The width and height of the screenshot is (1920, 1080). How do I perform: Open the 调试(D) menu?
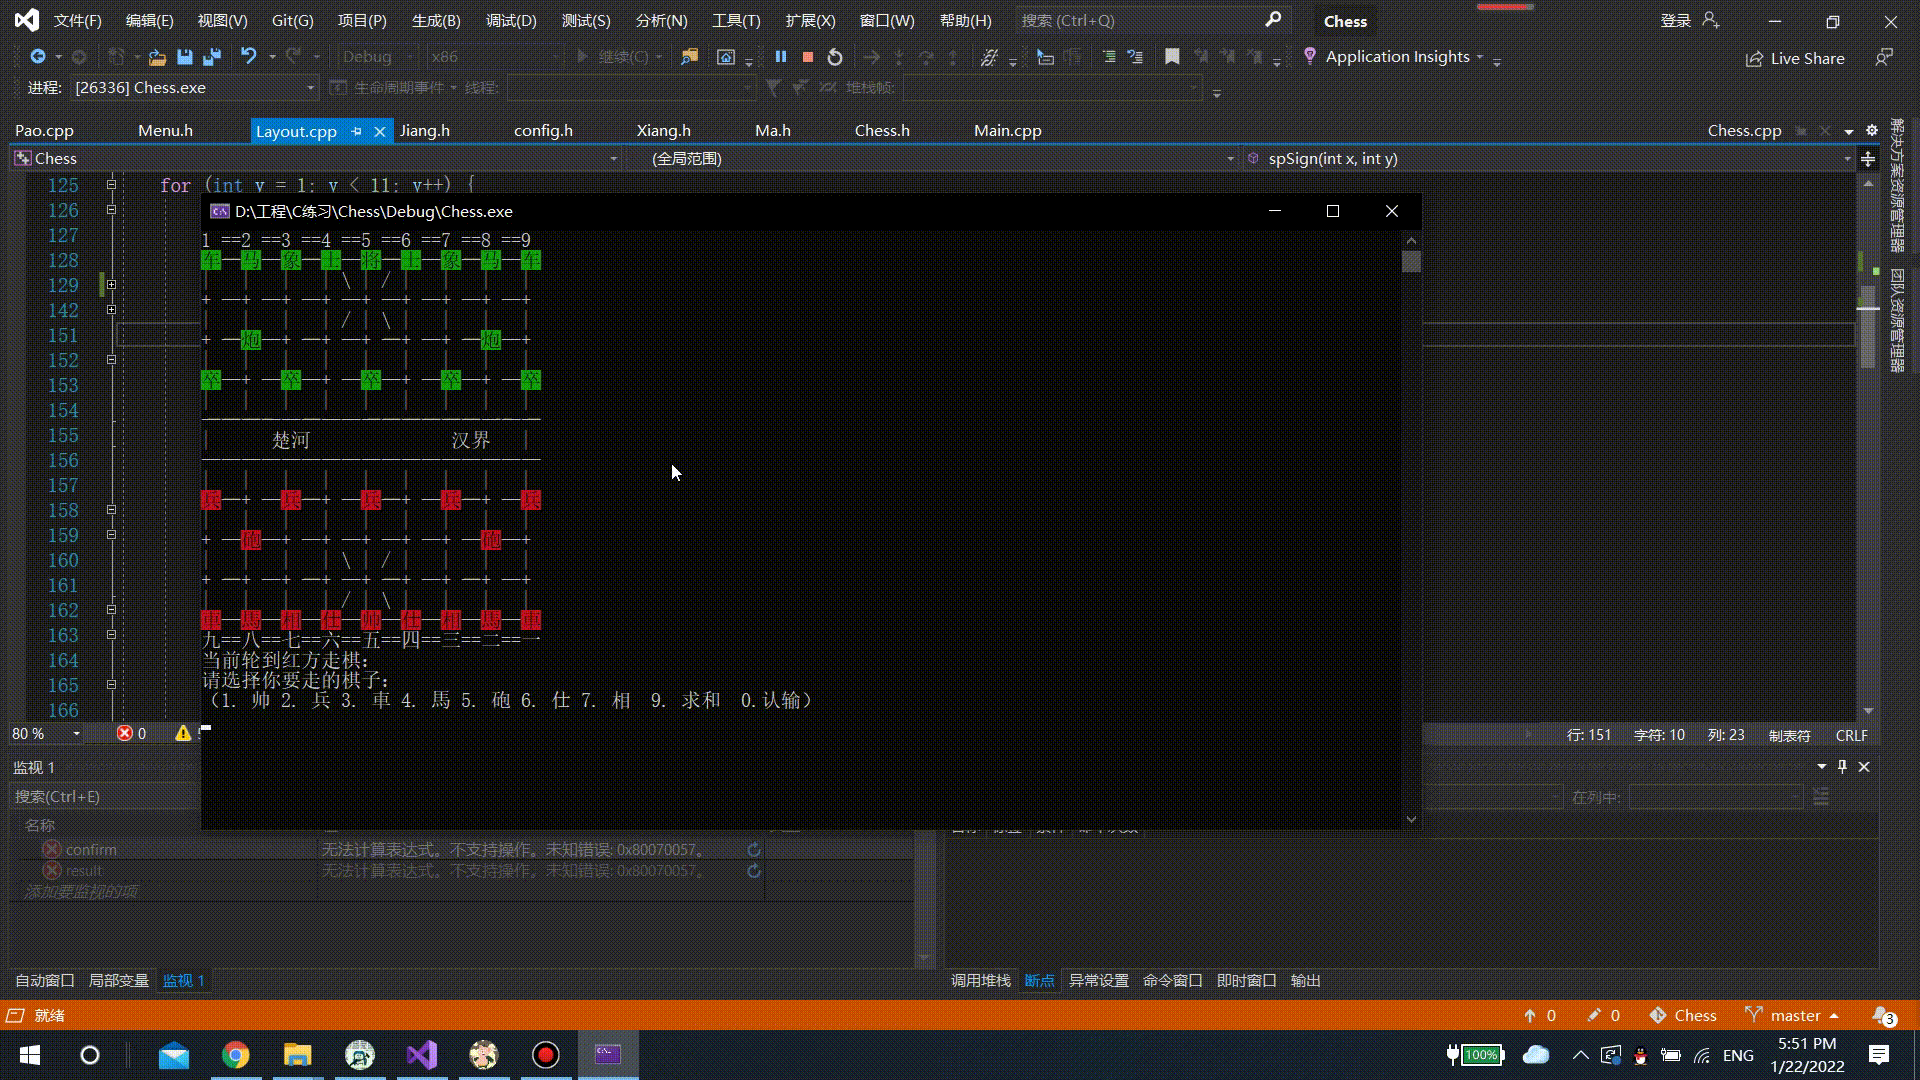[x=510, y=20]
